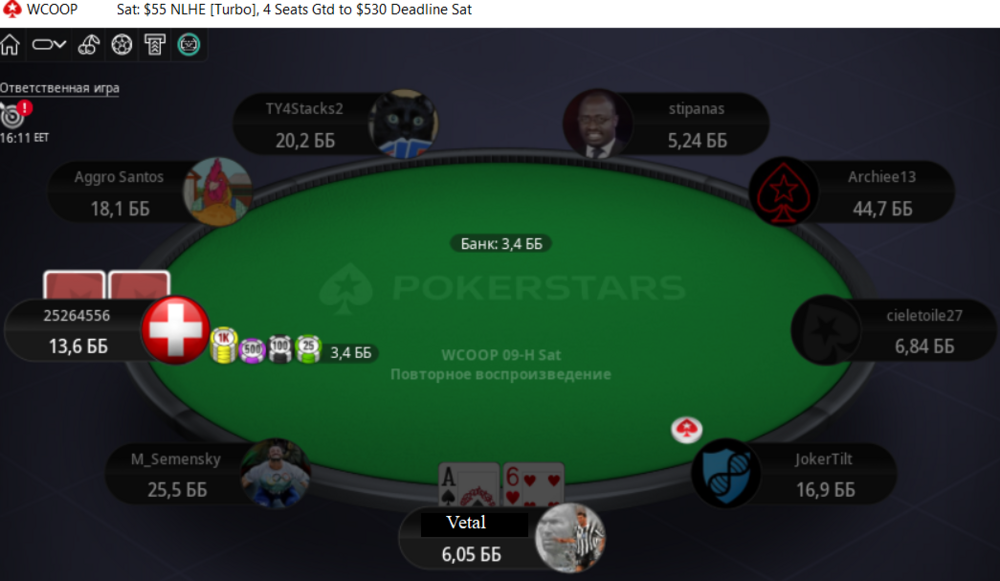Screen dimensions: 1000x581
Task: Click the chip stack bet of 3,4 ББ
Action: [294, 348]
